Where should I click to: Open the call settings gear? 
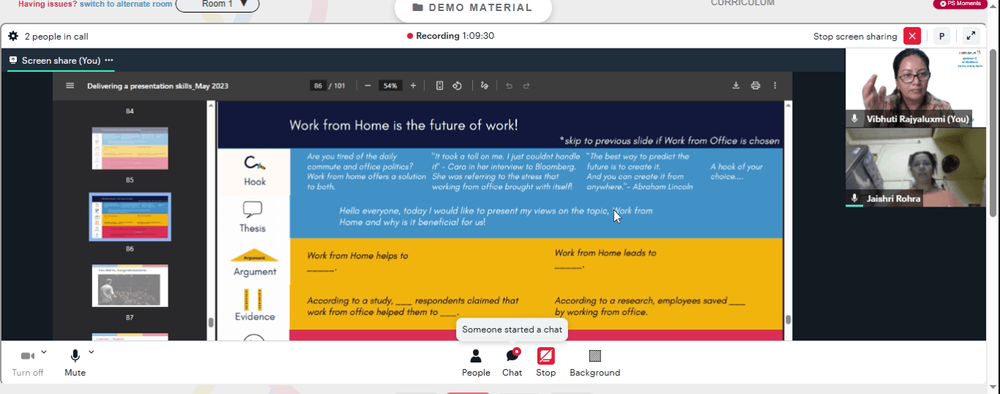[x=13, y=36]
